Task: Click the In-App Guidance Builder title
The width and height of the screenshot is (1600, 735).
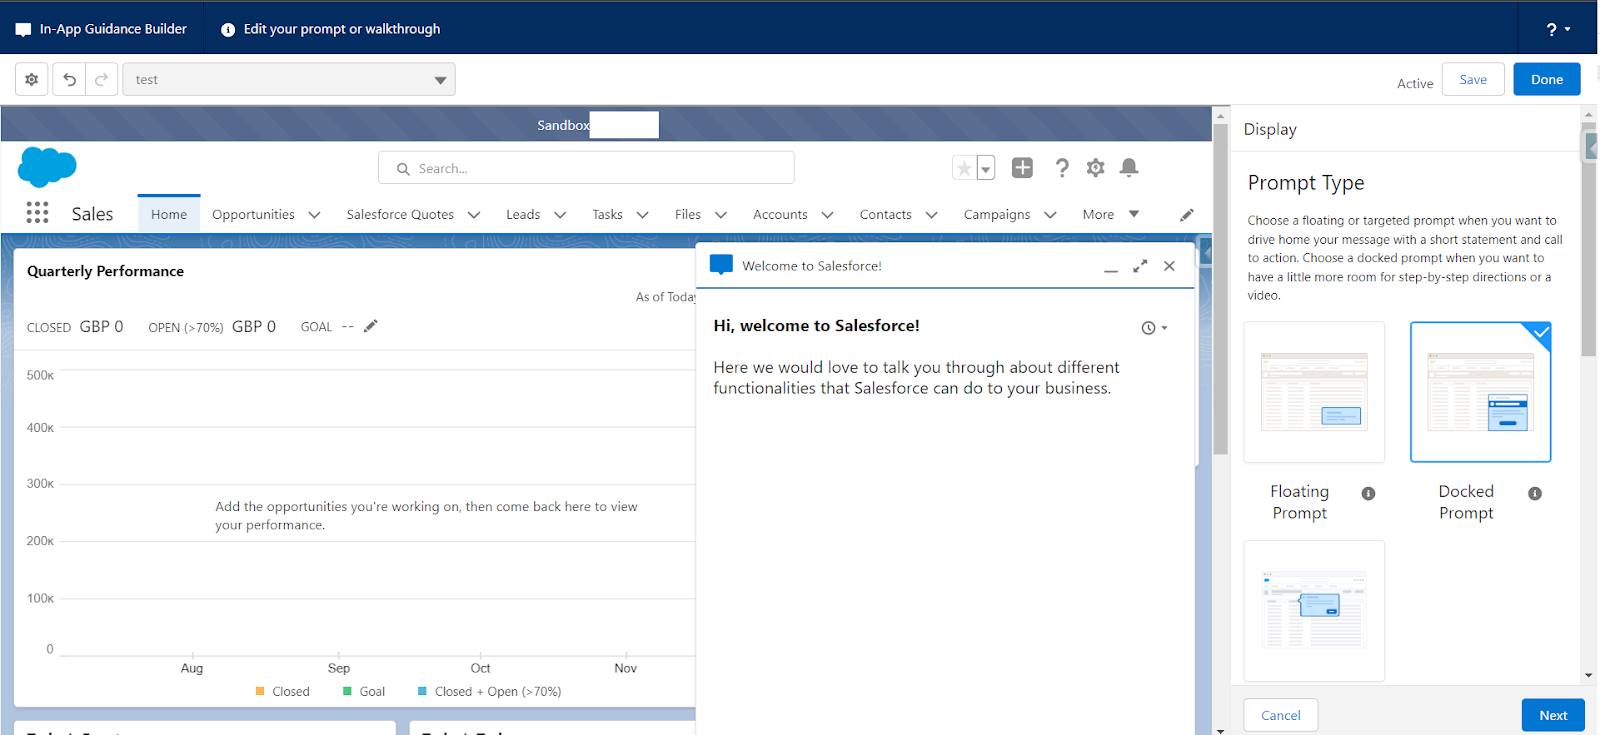Action: tap(113, 29)
